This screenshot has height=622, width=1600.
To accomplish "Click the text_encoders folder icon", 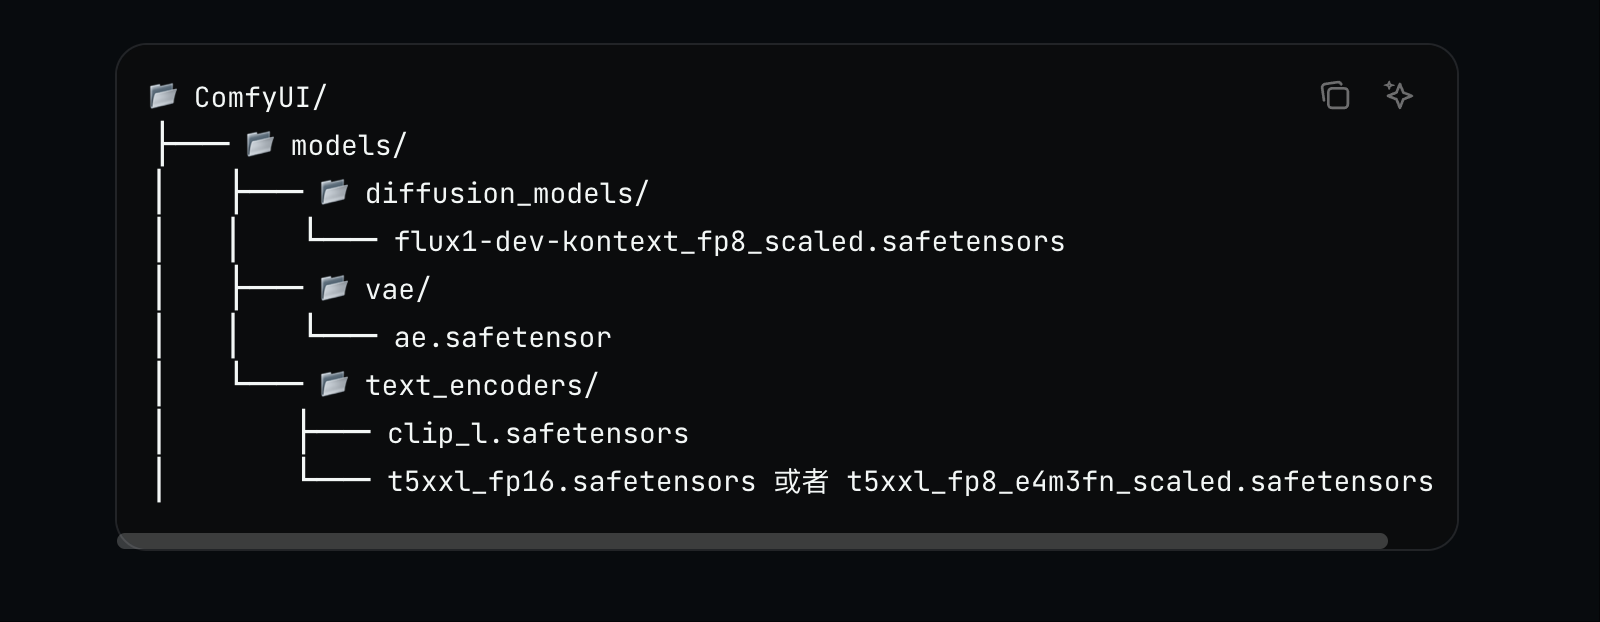I will pos(334,384).
